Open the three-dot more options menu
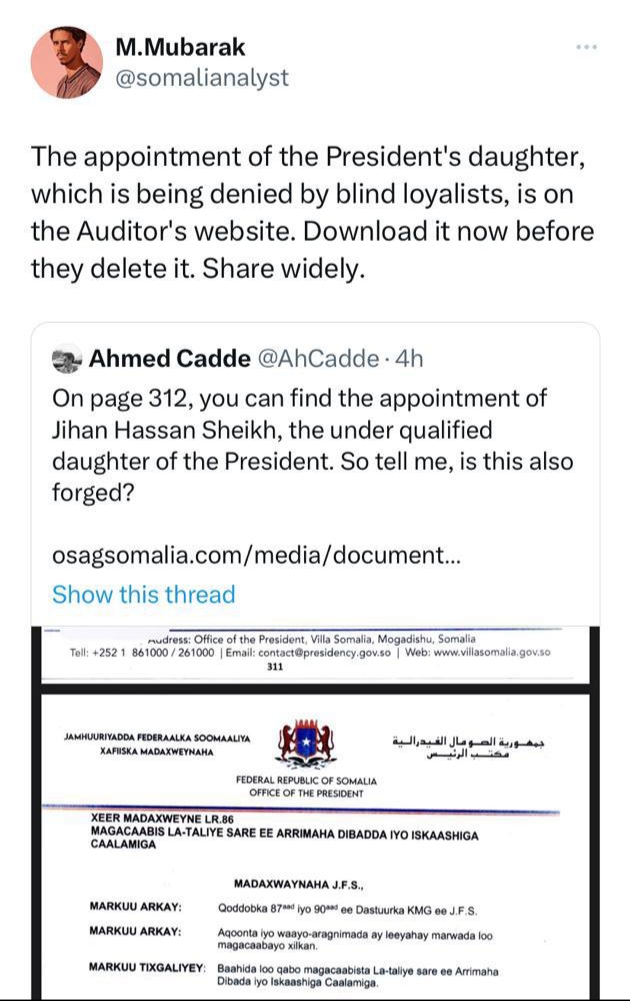 click(x=586, y=47)
